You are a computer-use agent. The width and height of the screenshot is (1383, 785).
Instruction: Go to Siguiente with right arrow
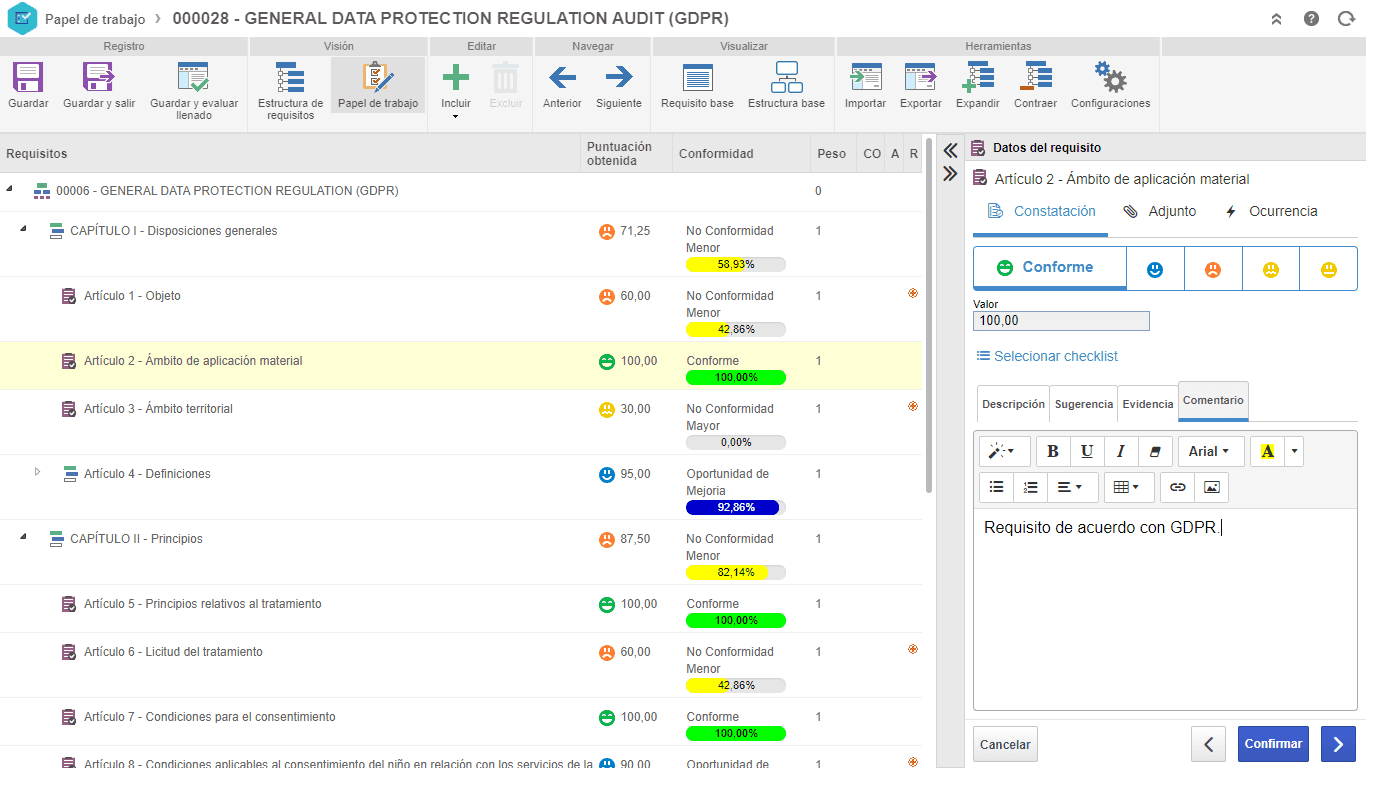[619, 77]
